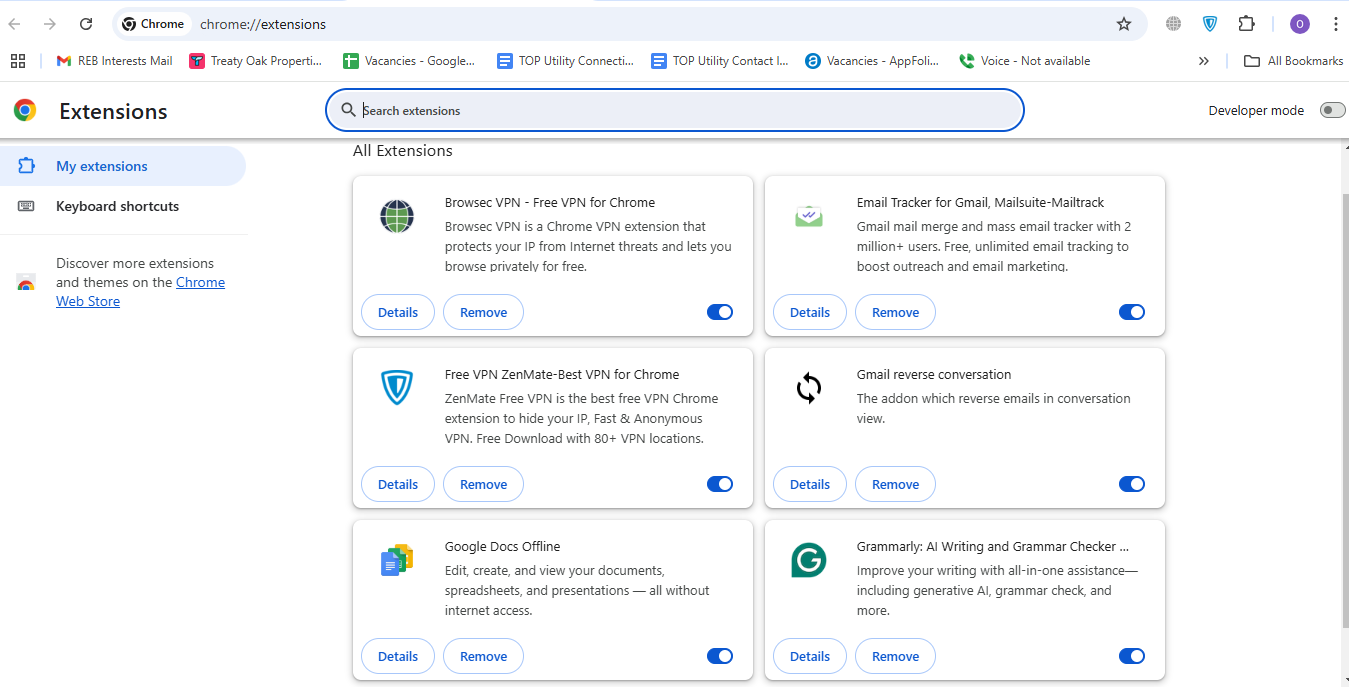This screenshot has width=1349, height=687.
Task: Open the Apps grid in bookmarks bar
Action: (18, 61)
